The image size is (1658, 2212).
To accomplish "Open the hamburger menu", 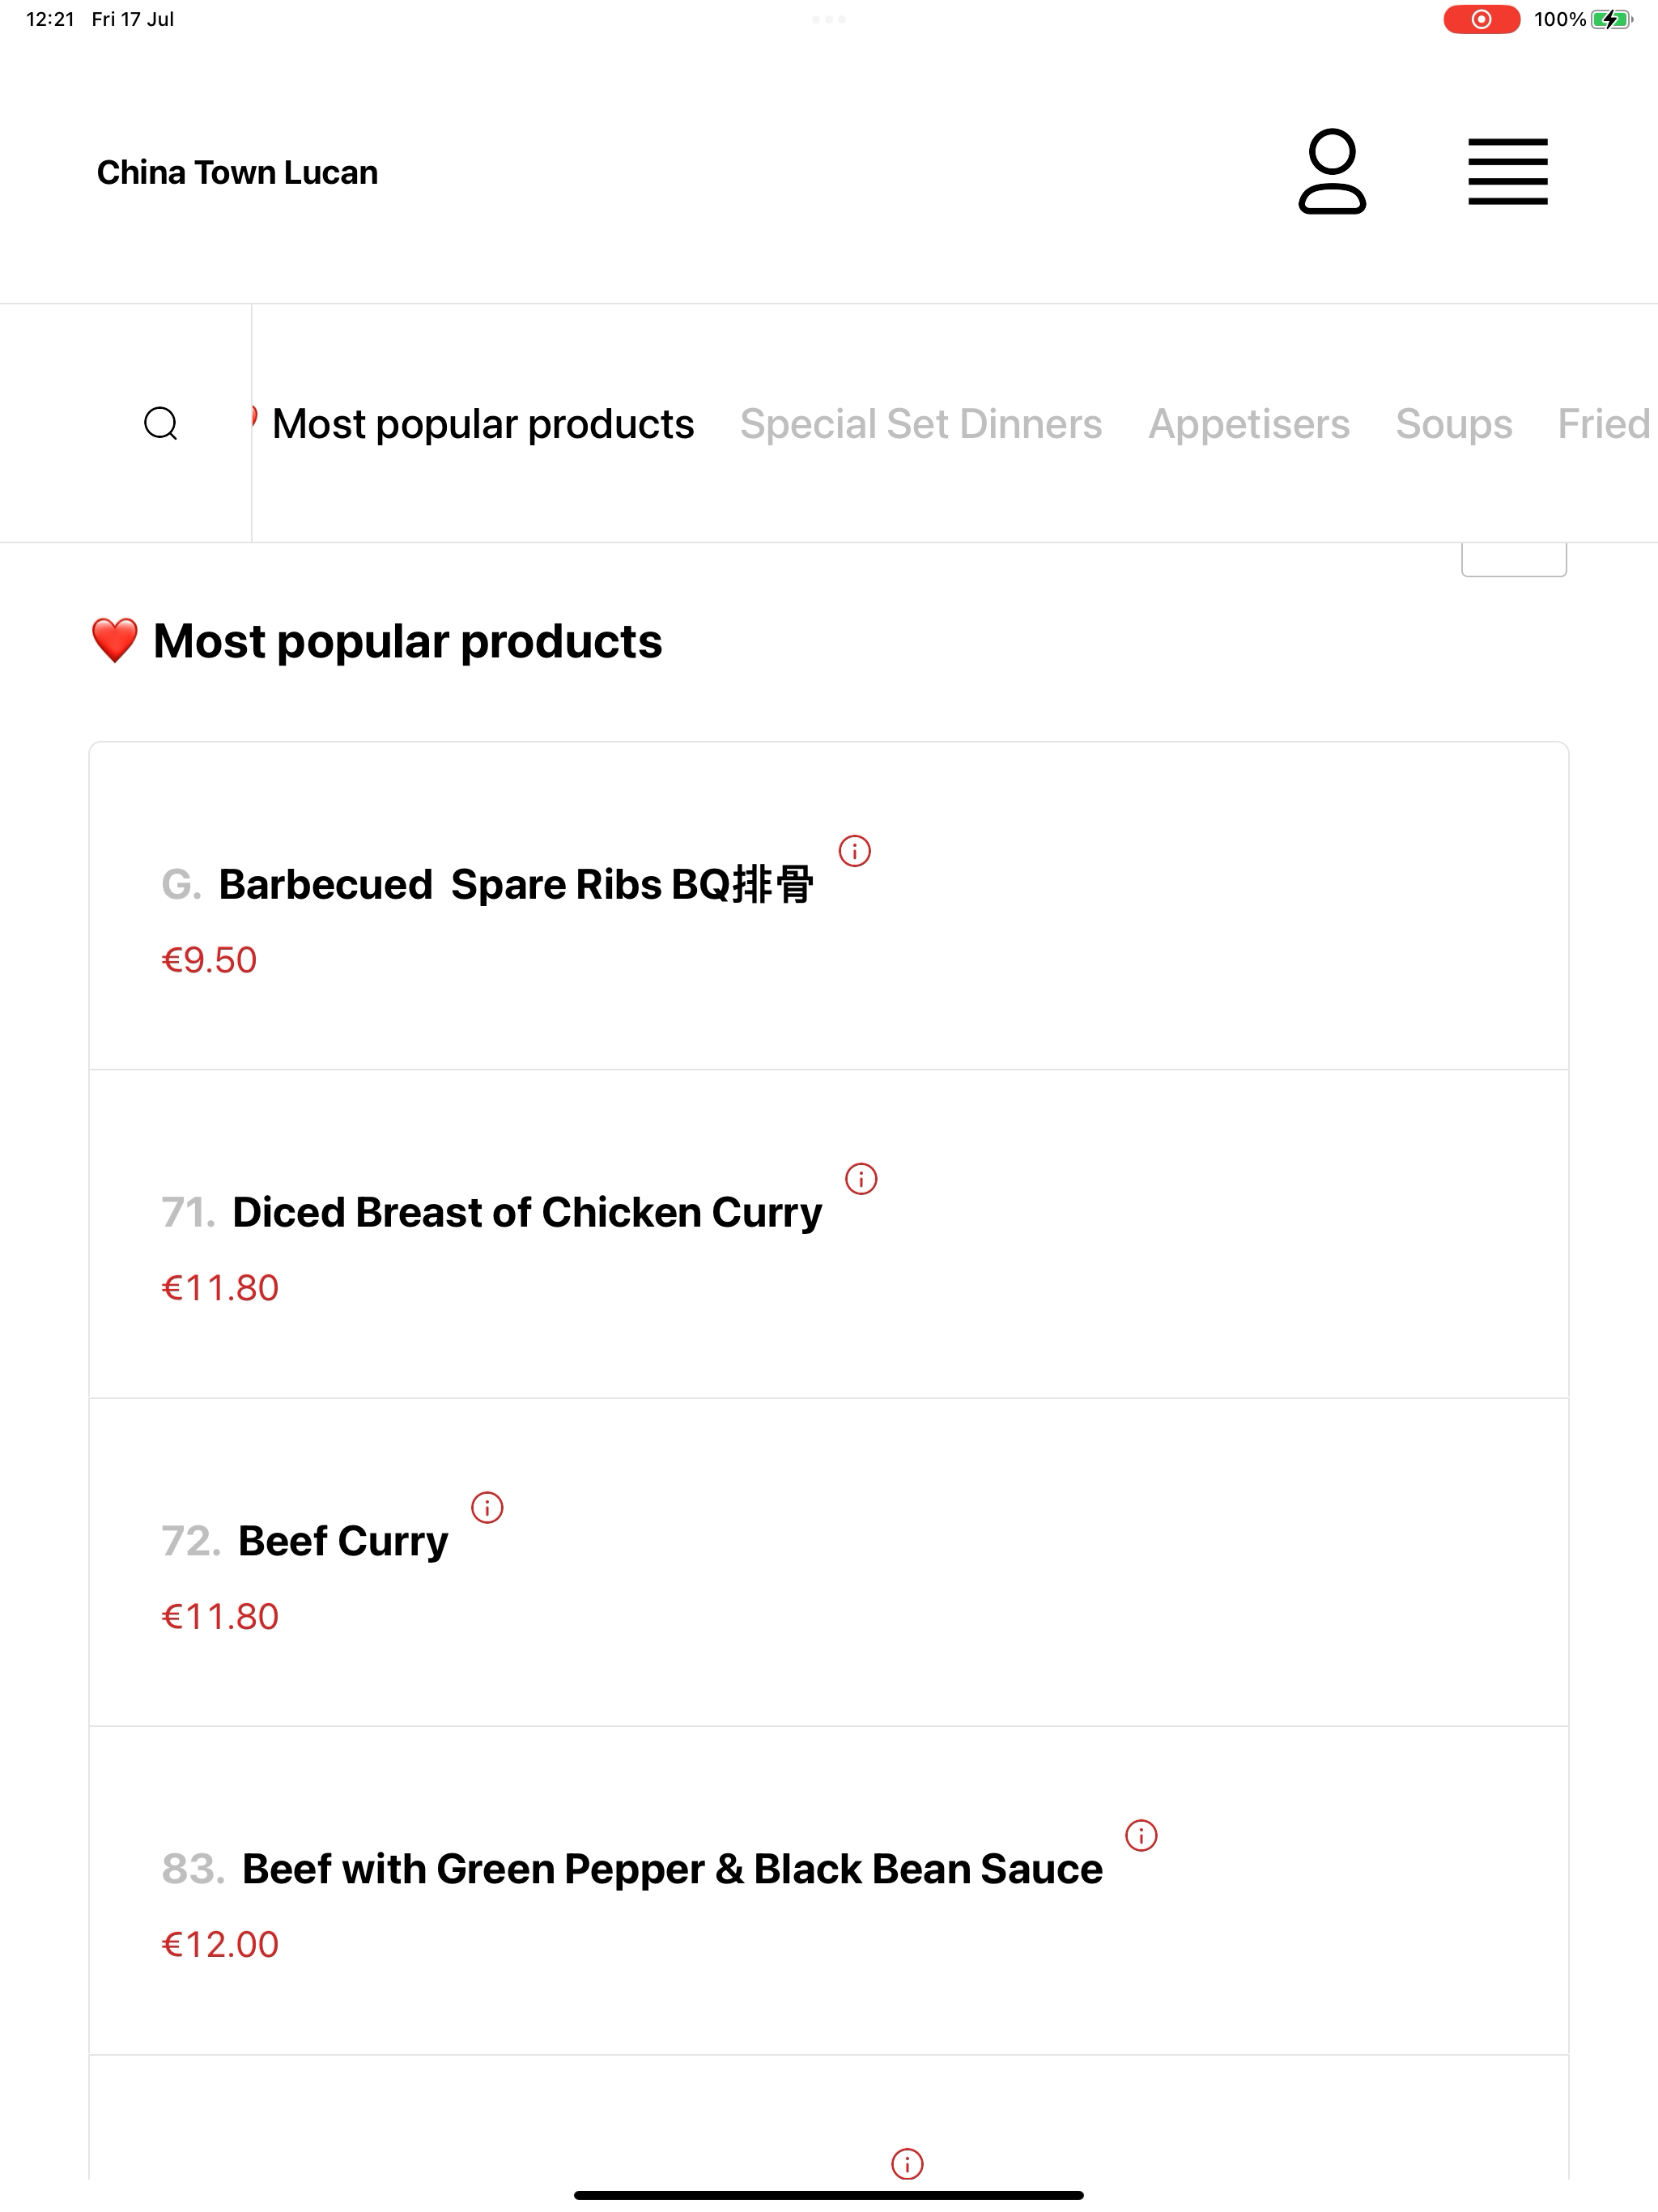I will [x=1508, y=172].
